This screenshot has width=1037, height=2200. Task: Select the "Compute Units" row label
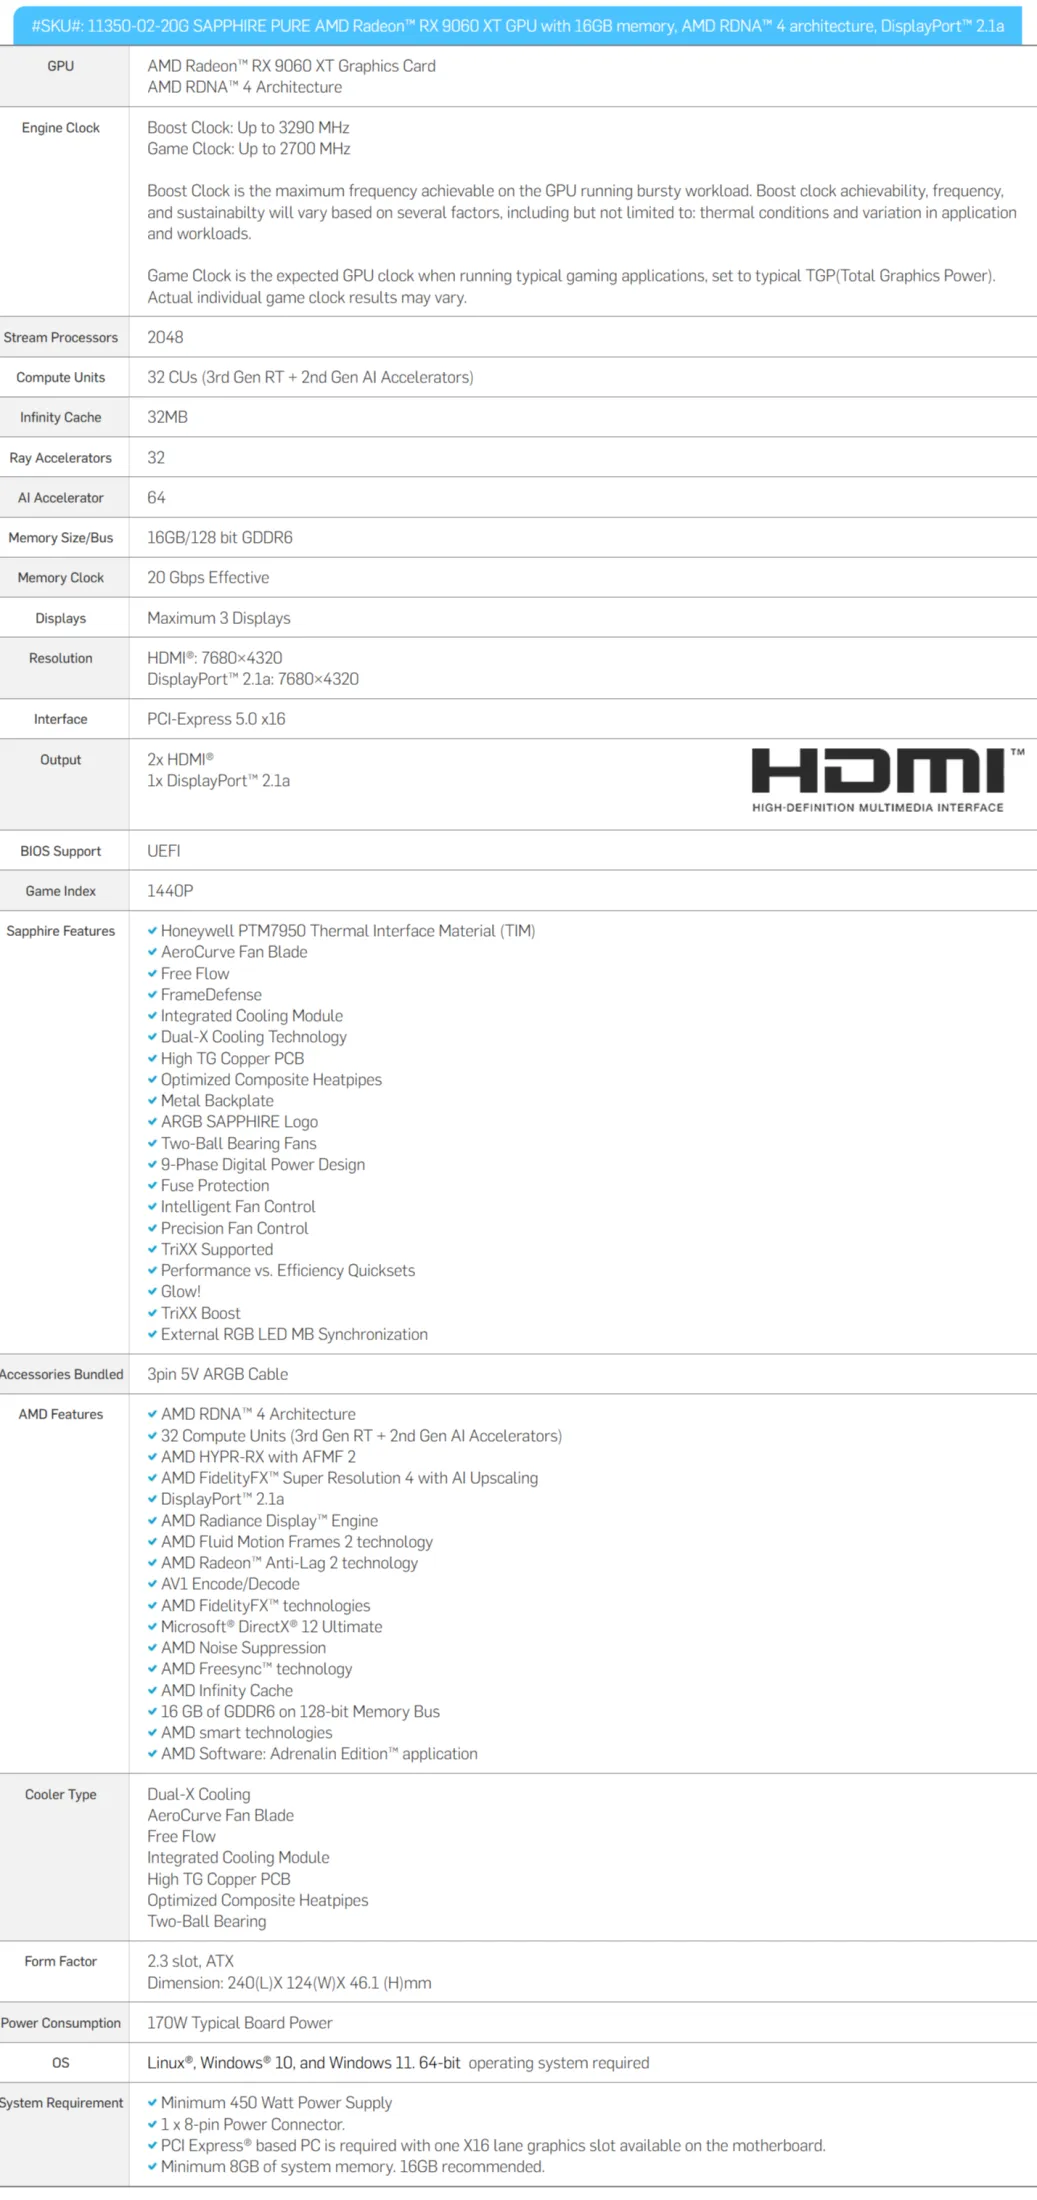click(61, 378)
